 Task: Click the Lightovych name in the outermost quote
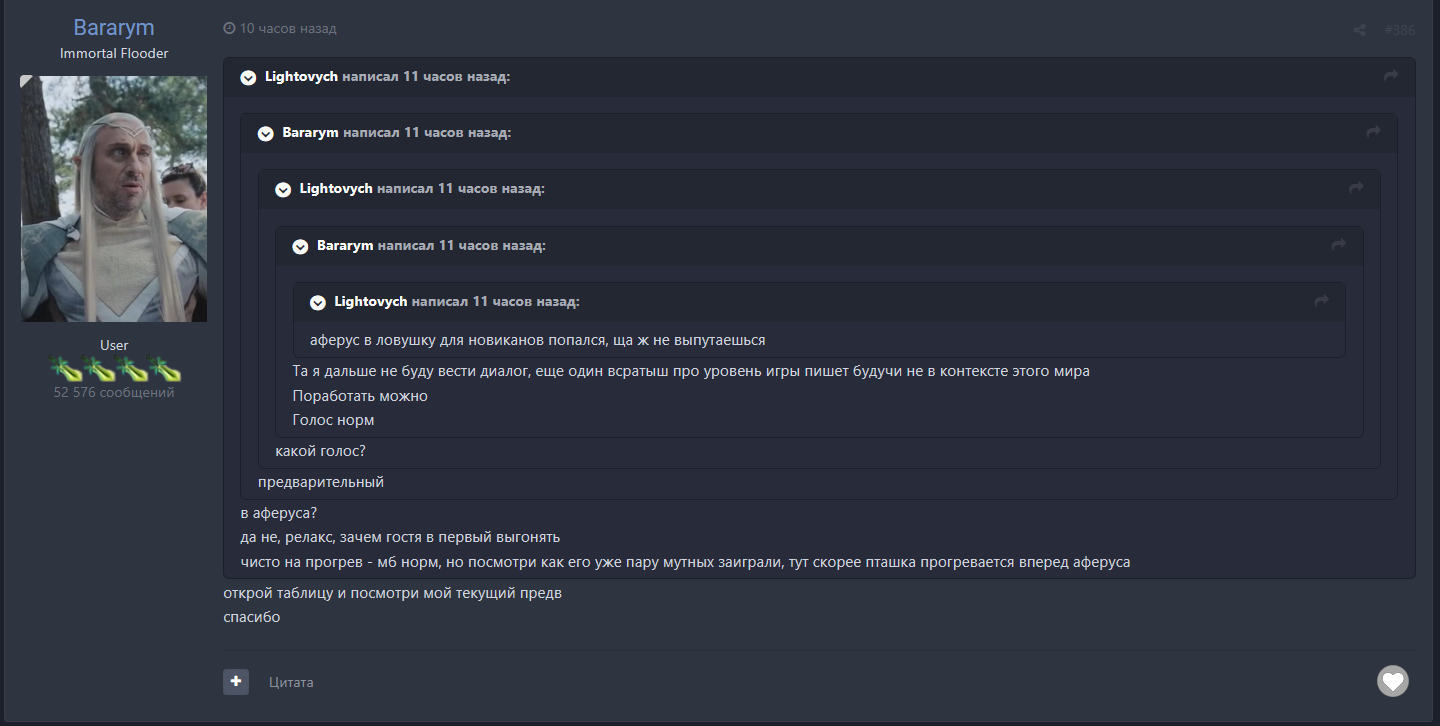(x=301, y=77)
